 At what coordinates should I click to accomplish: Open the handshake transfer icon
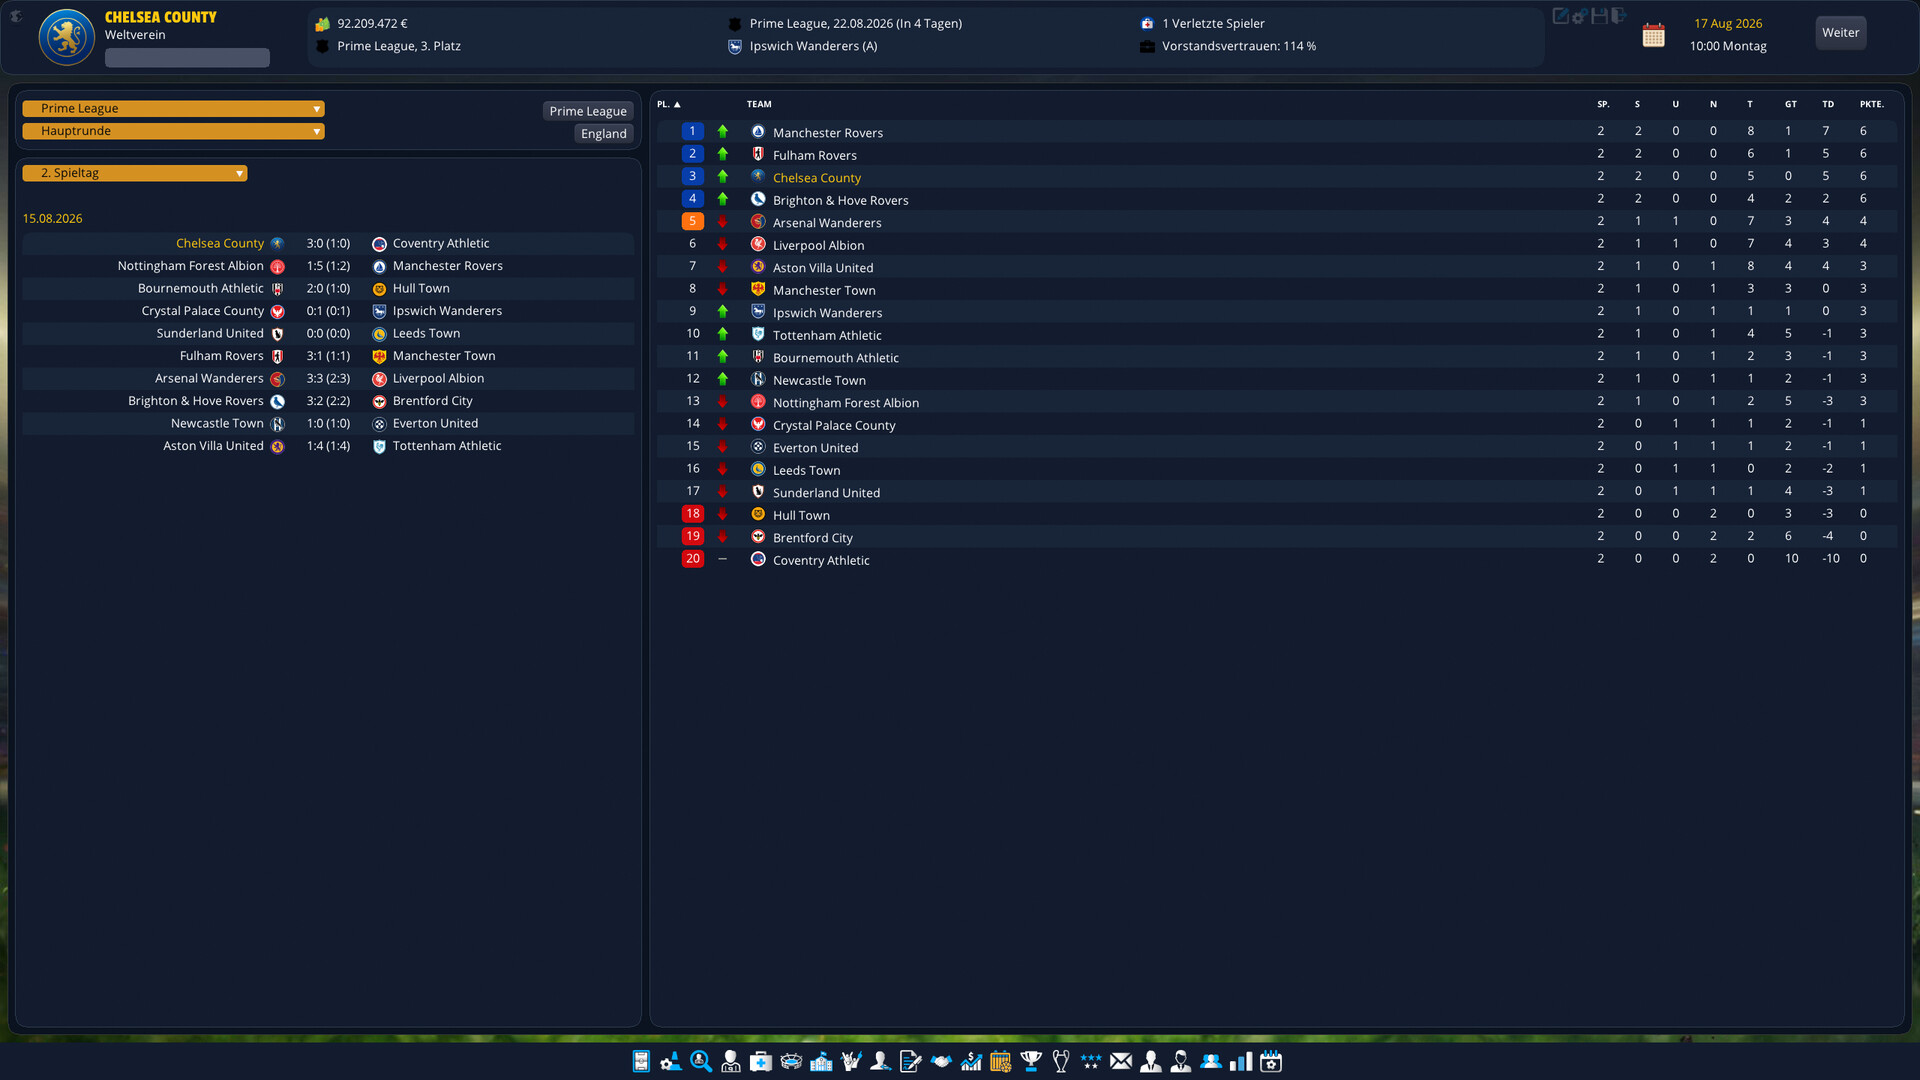[941, 1061]
